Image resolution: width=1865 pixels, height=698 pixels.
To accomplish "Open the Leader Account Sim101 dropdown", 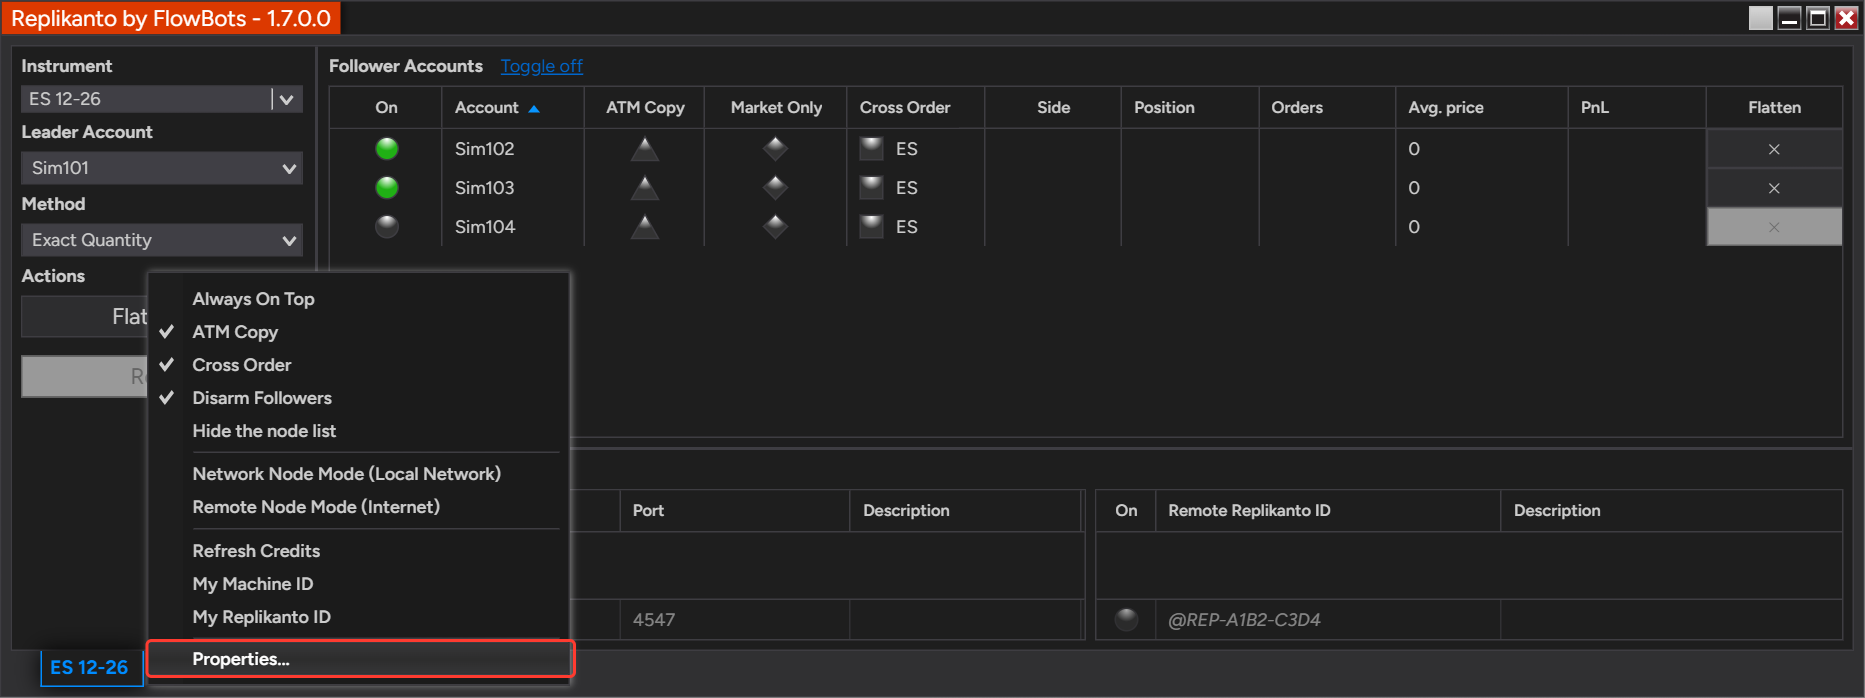I will click(162, 168).
